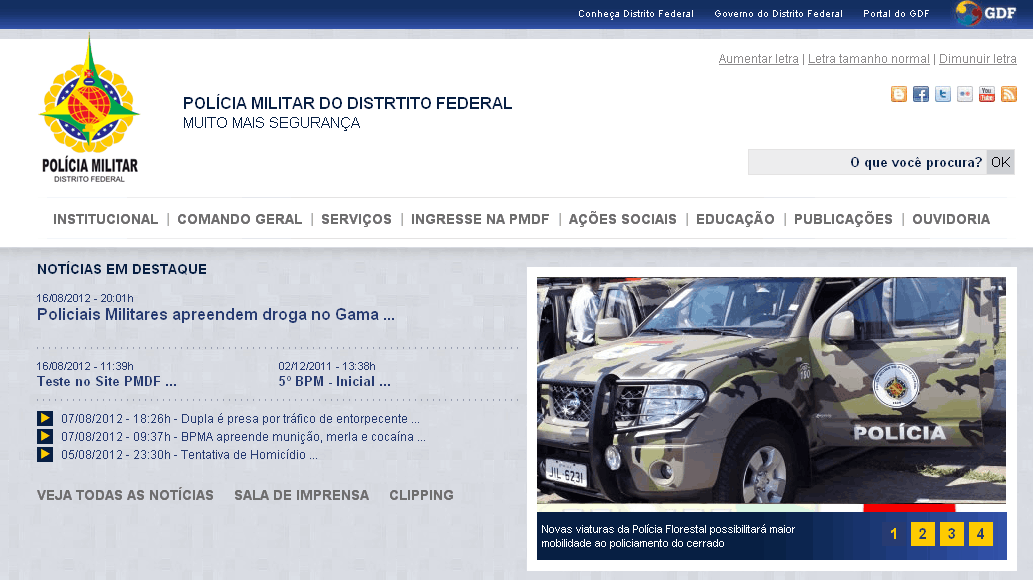Open the 'Policiais Militares apreendem droga no Gama' headline
The image size is (1033, 580).
click(x=215, y=314)
